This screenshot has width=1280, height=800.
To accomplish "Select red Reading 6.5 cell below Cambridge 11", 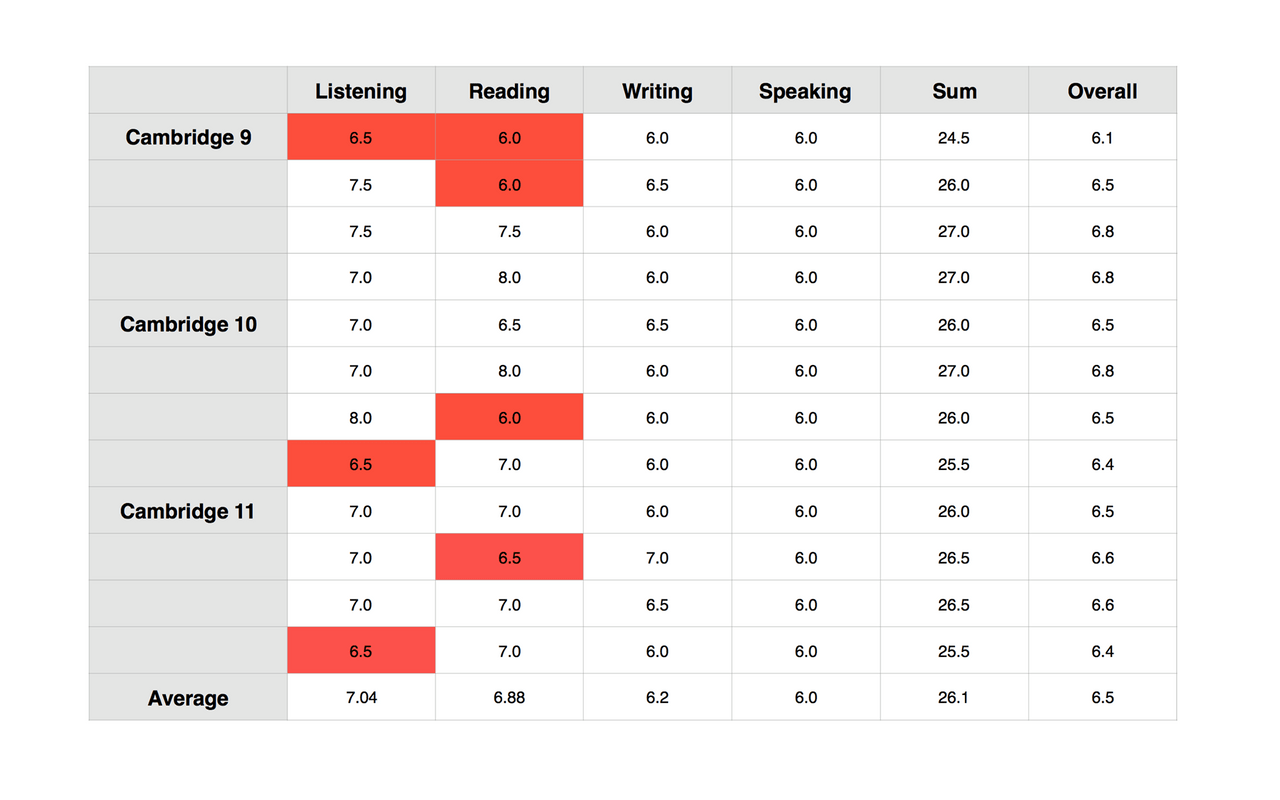I will click(509, 558).
